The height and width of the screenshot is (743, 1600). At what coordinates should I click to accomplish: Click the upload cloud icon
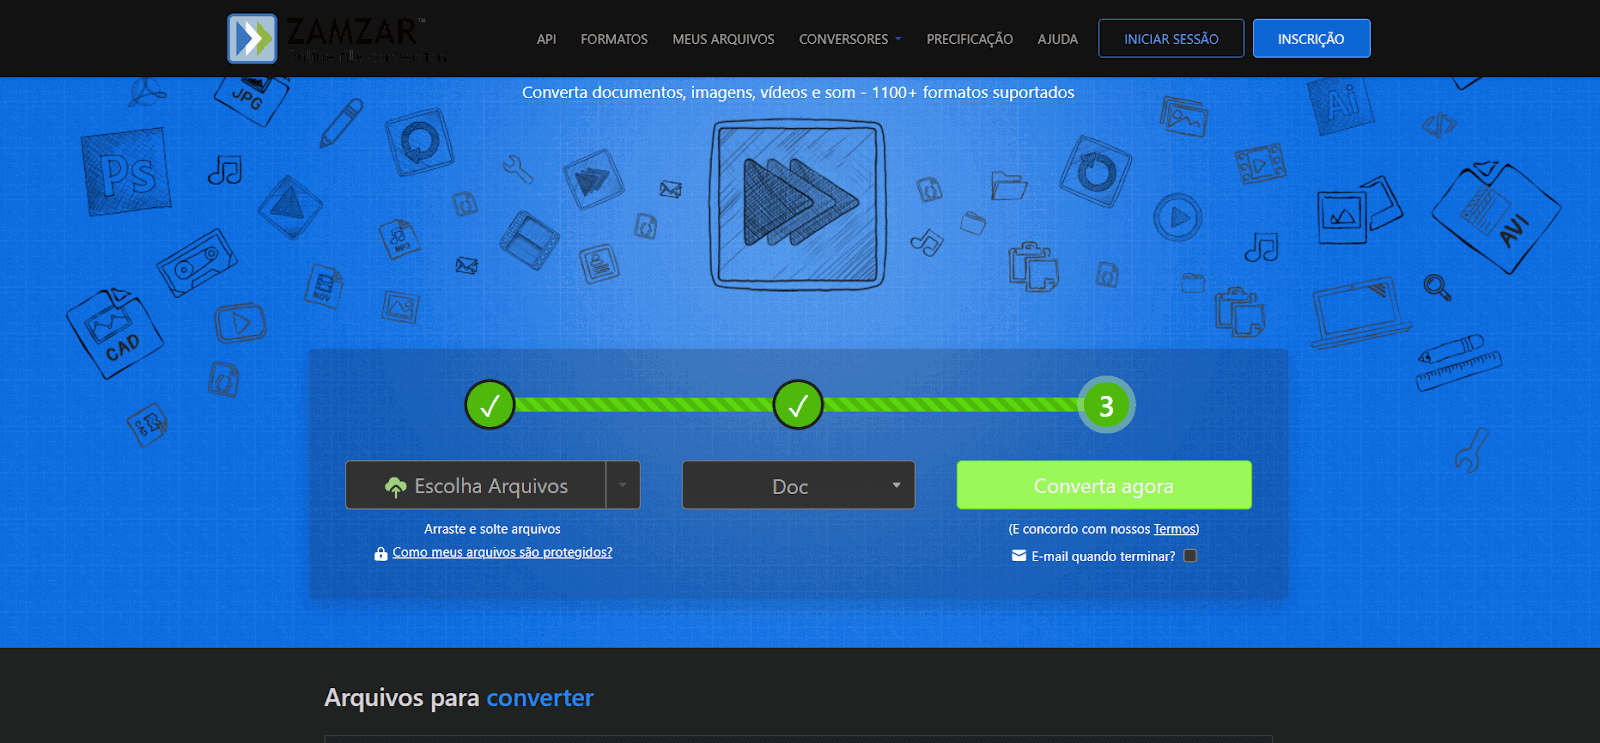pos(395,486)
